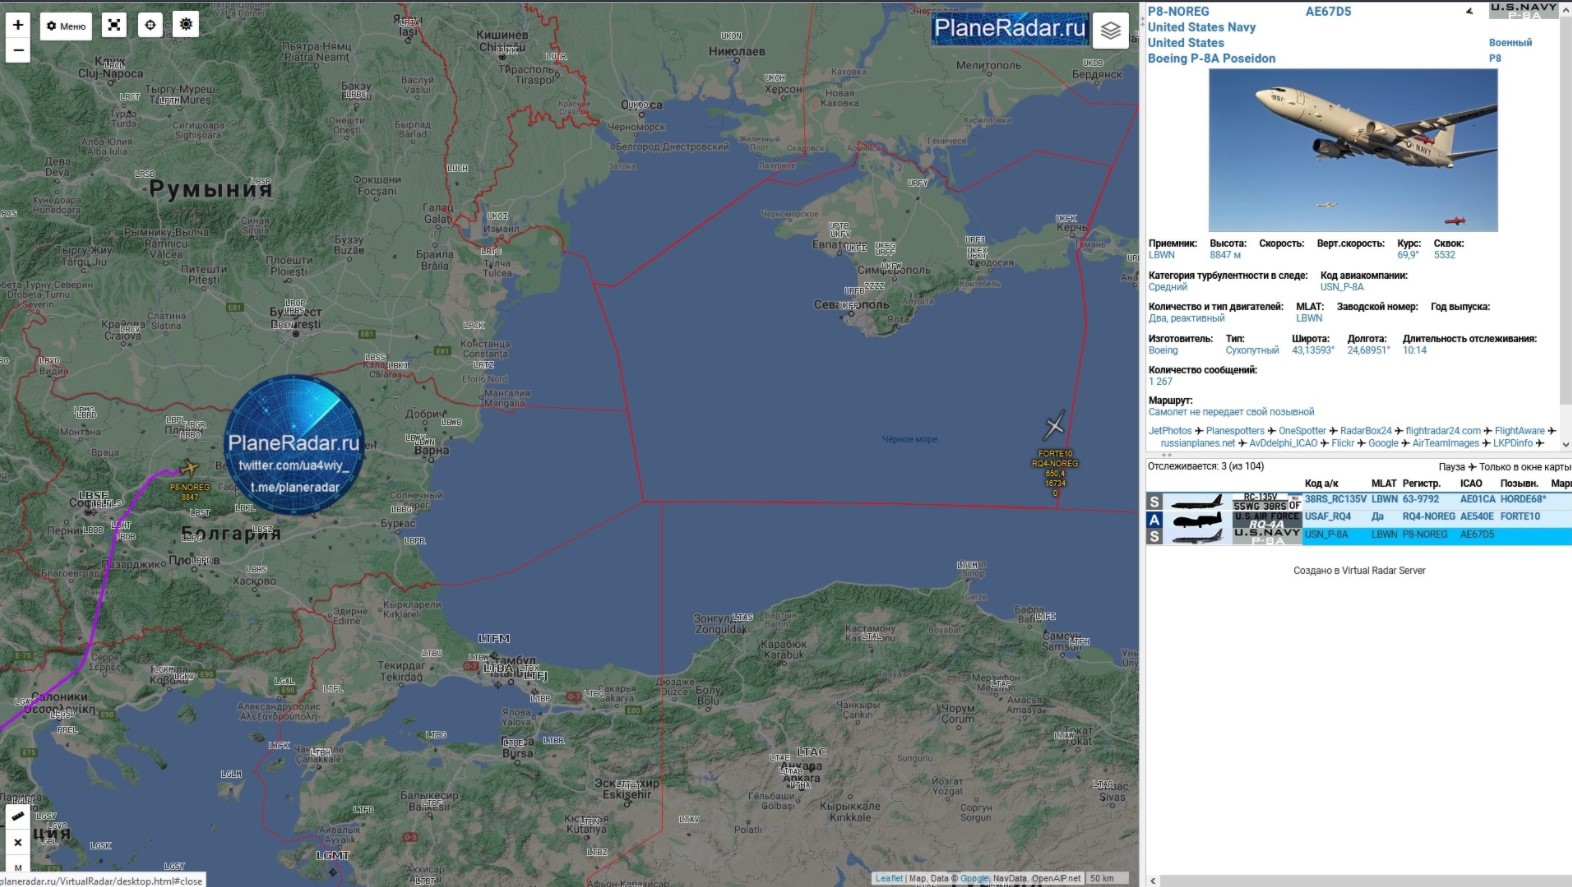Open the FlightAware link

(1520, 431)
